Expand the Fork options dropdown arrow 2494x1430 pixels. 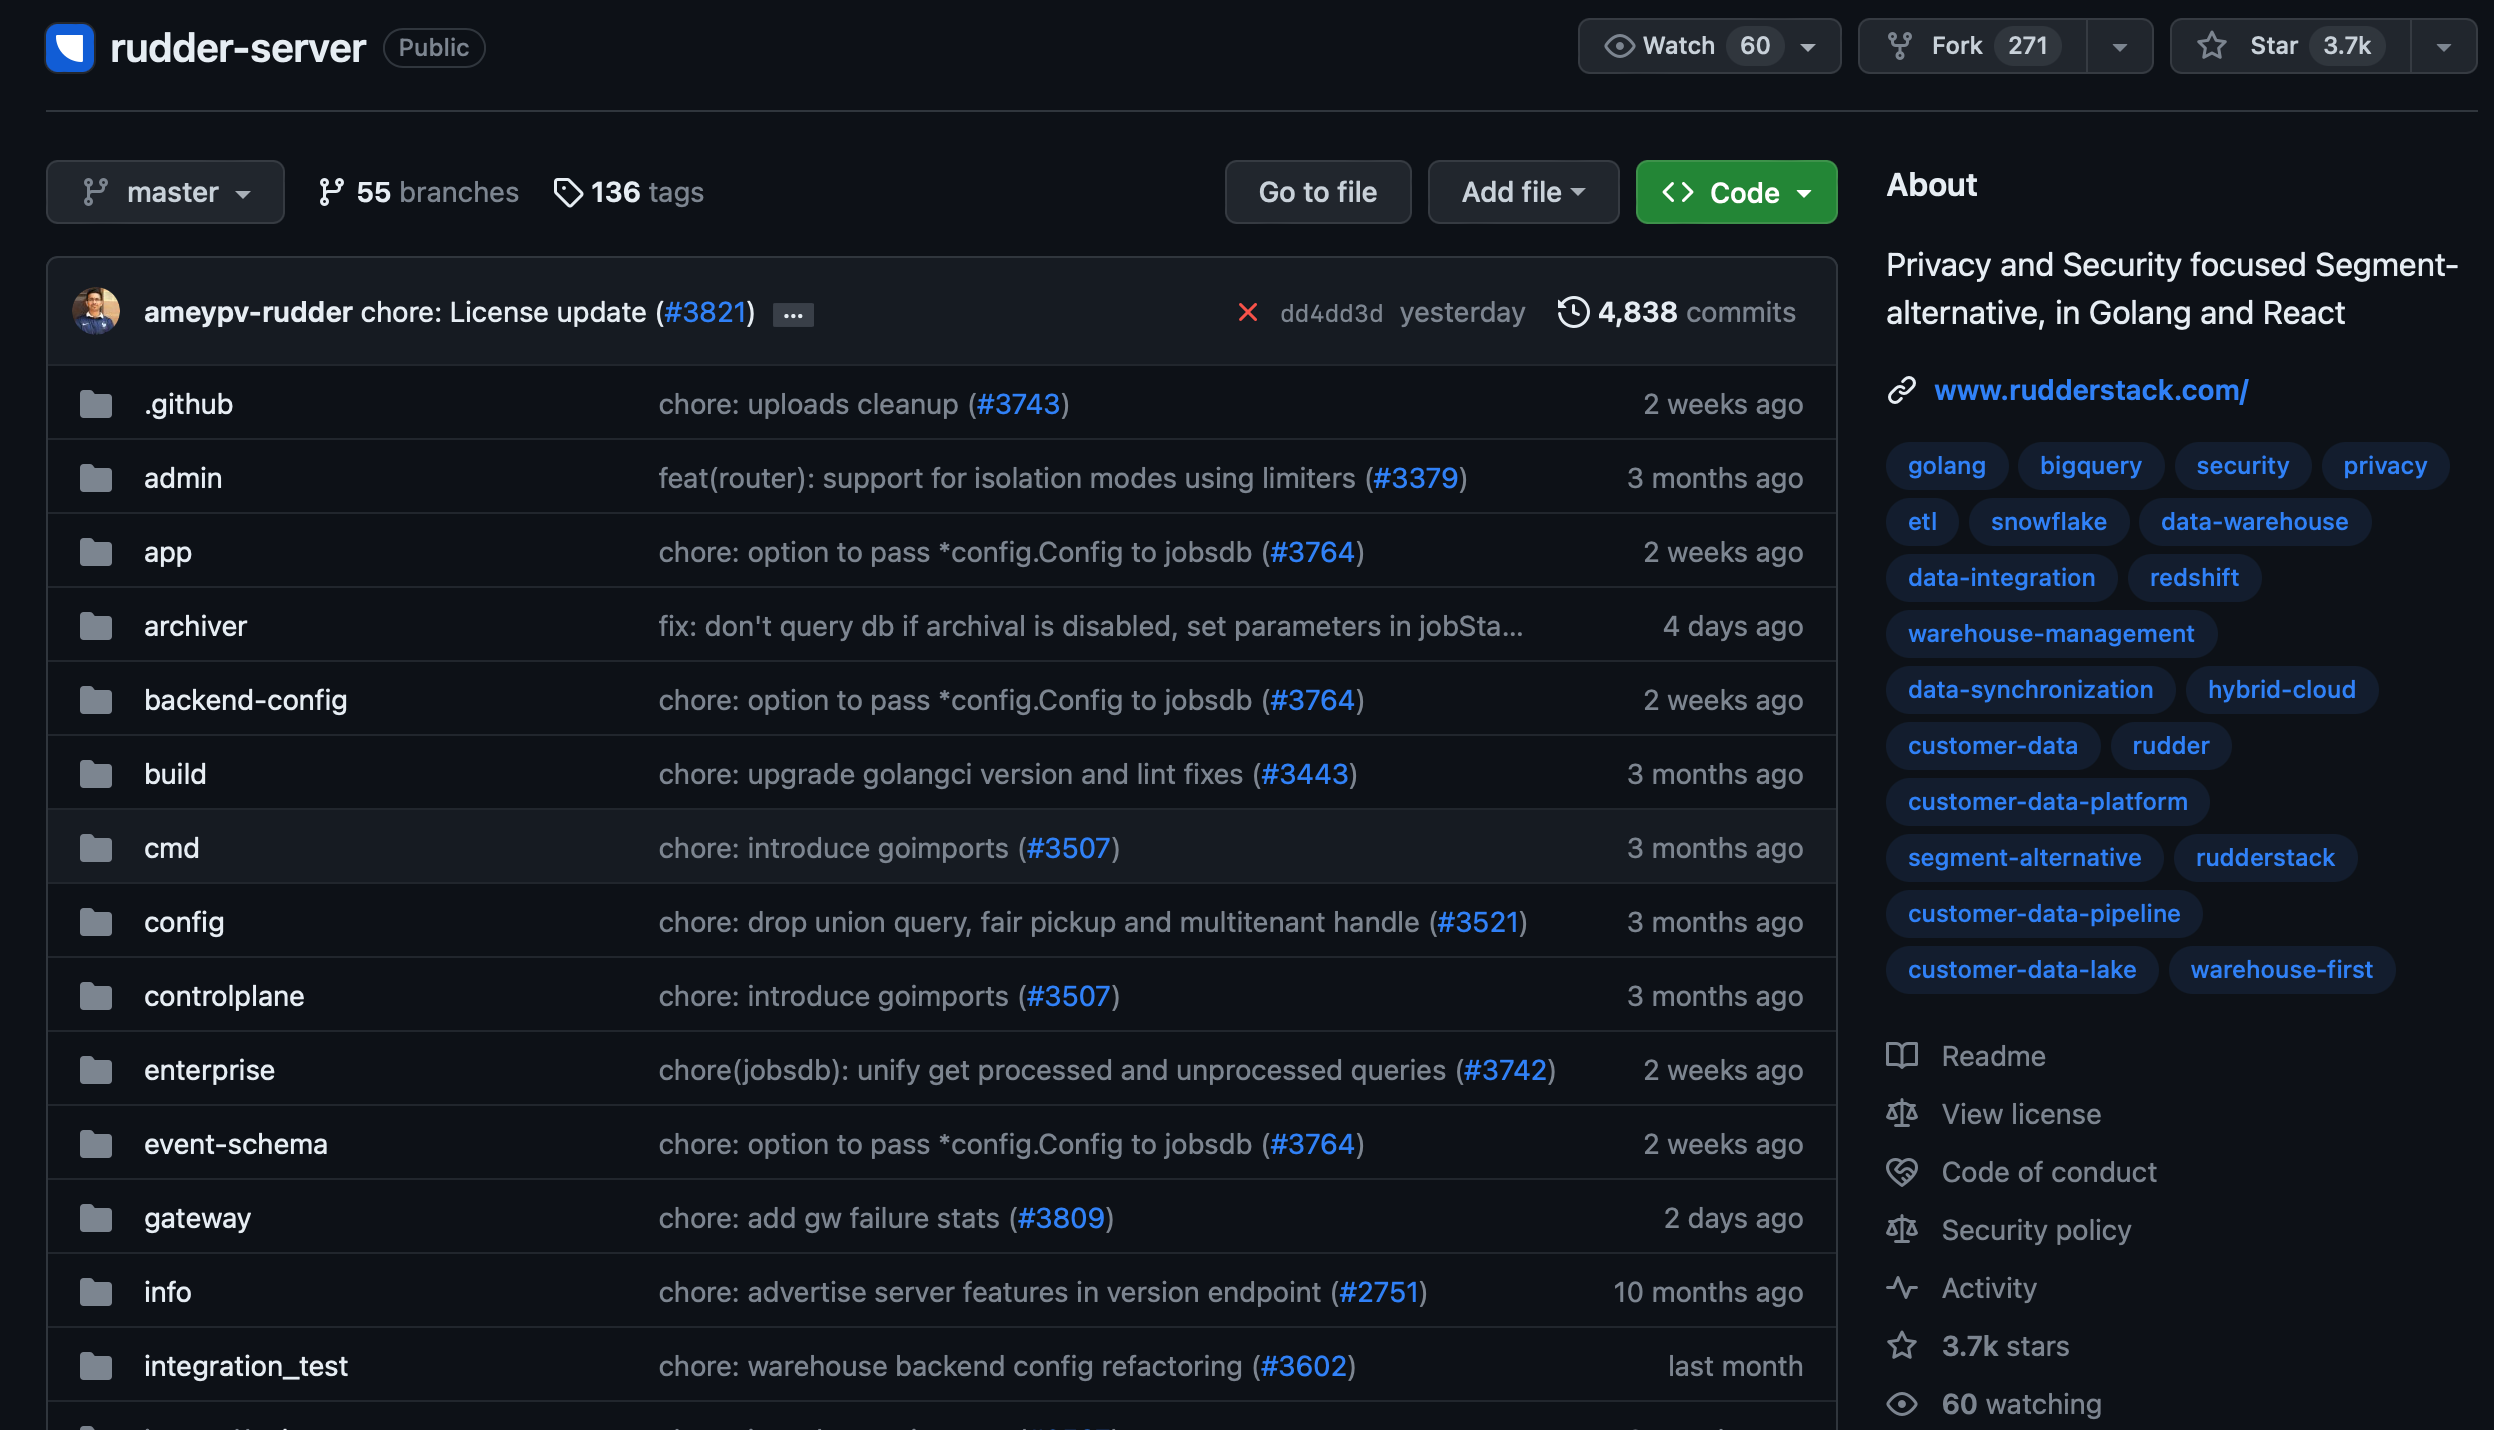(2119, 46)
